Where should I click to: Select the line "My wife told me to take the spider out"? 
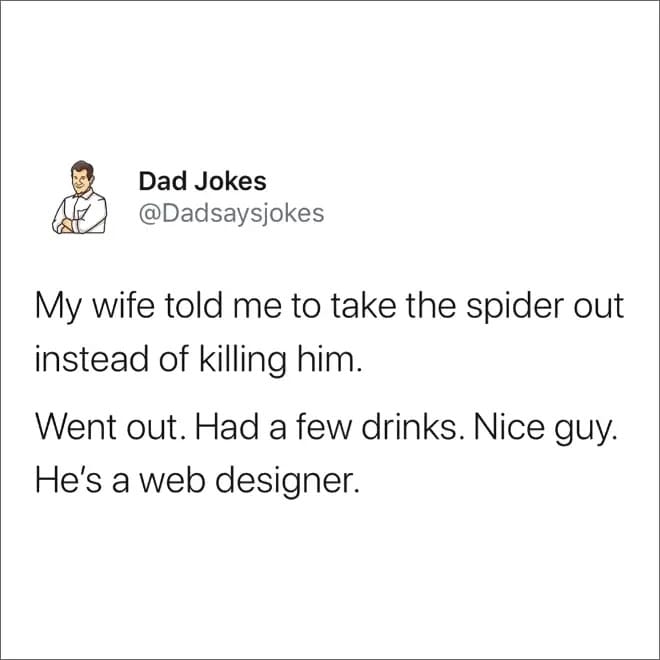coord(329,306)
